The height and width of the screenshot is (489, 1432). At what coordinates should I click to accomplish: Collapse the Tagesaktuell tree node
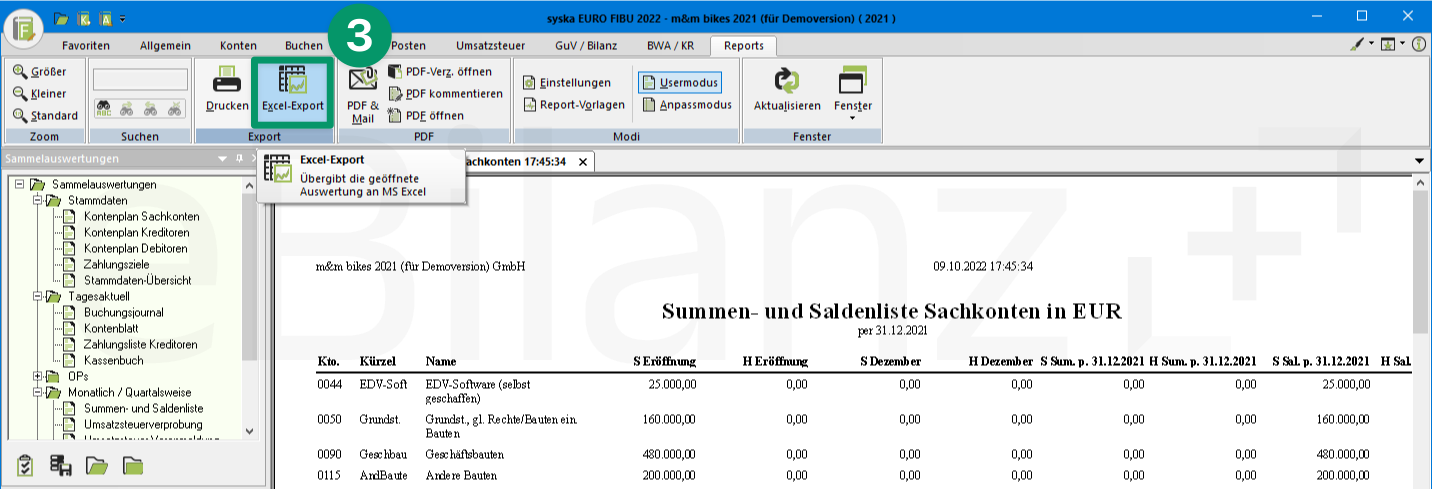pos(35,296)
